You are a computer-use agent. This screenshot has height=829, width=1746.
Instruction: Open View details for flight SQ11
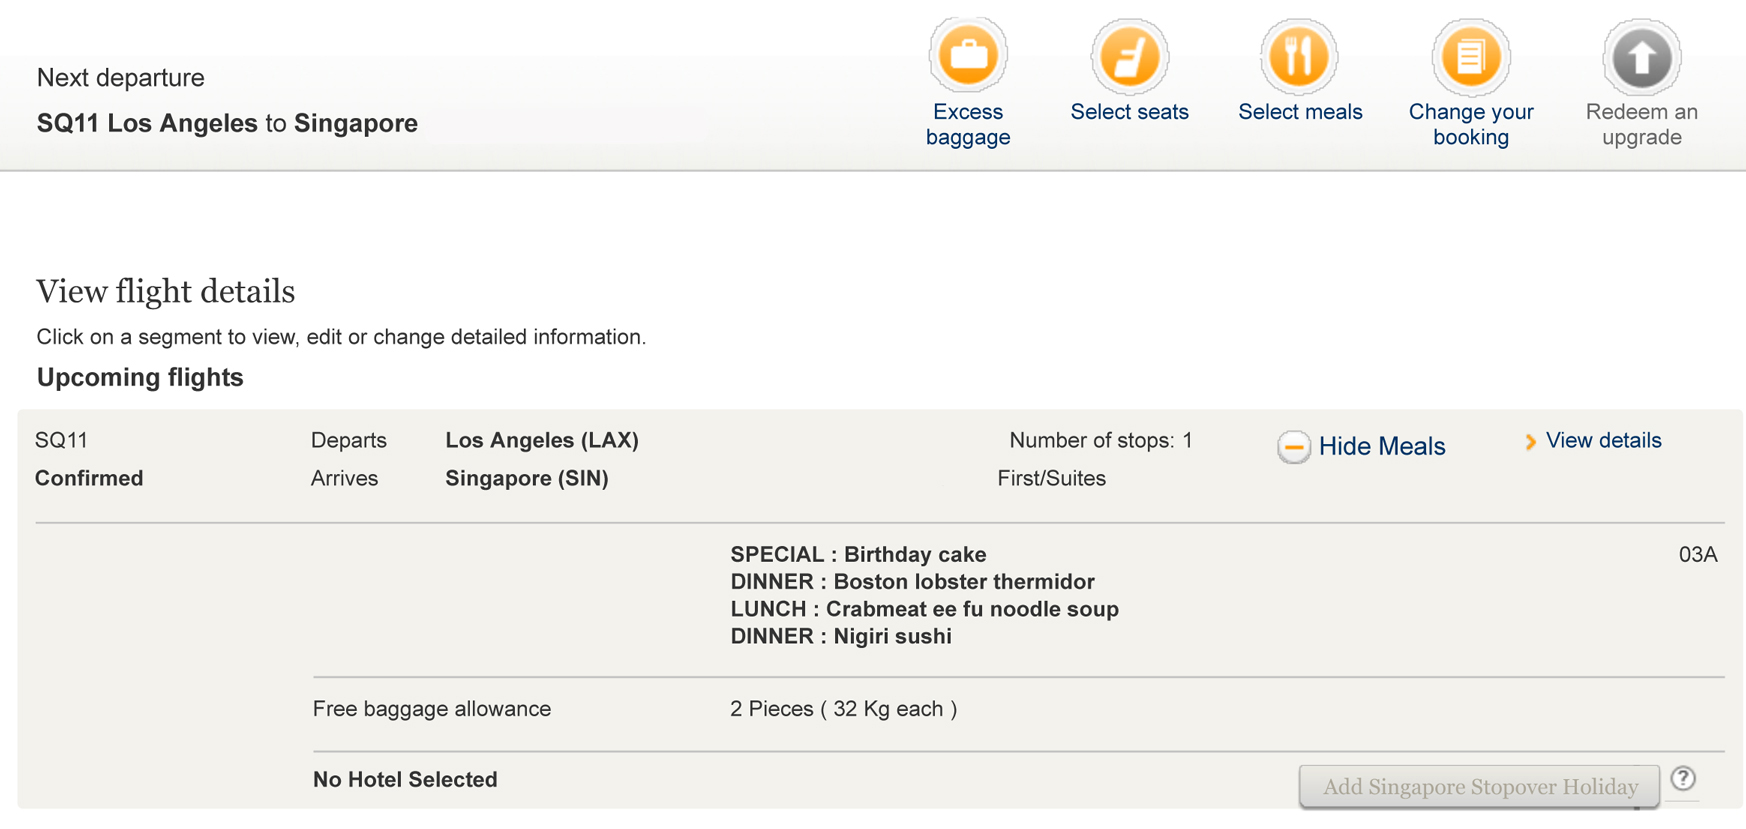click(1603, 440)
